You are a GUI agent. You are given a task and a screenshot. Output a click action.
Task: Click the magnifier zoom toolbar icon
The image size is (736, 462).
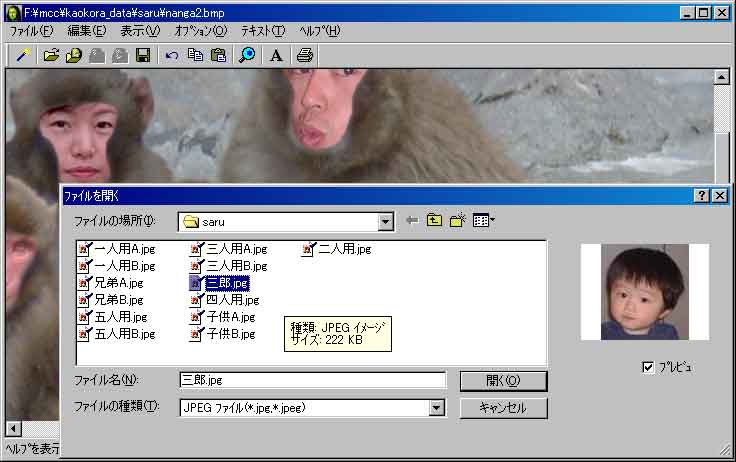[246, 55]
